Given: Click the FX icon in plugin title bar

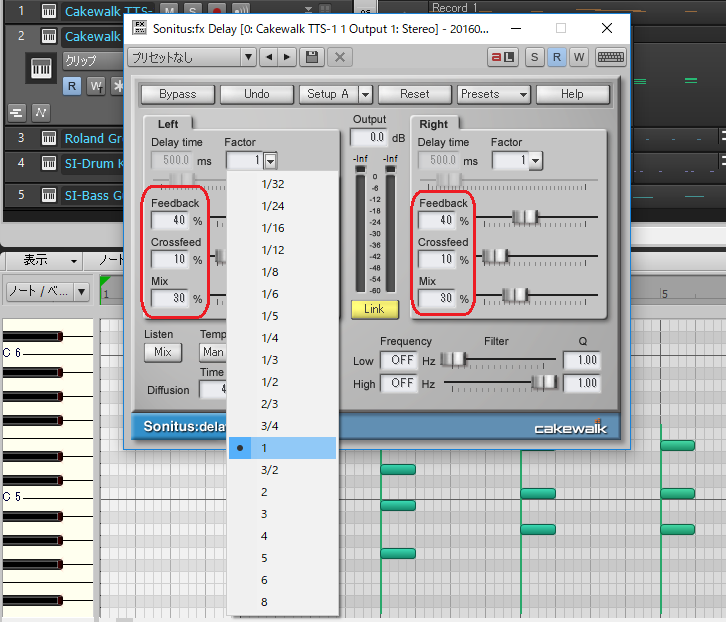Looking at the screenshot, I should [139, 28].
